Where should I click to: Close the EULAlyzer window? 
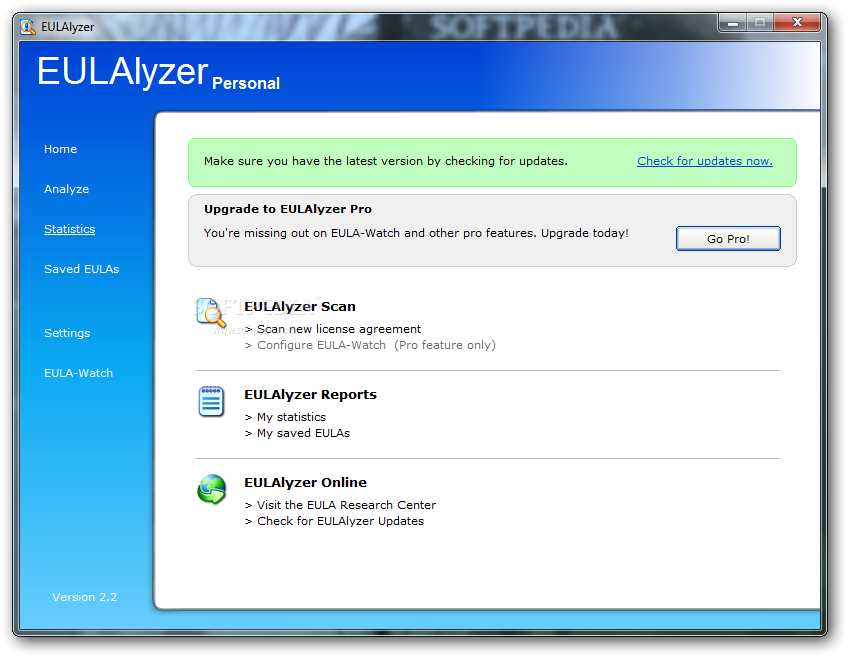[x=797, y=23]
